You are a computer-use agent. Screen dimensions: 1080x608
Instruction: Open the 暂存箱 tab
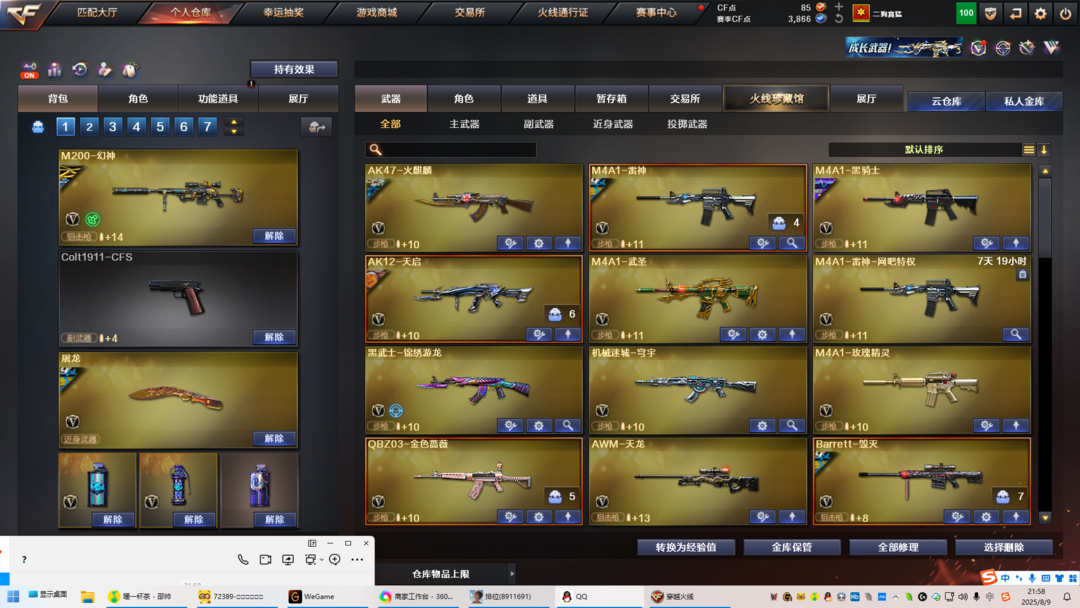pos(611,98)
